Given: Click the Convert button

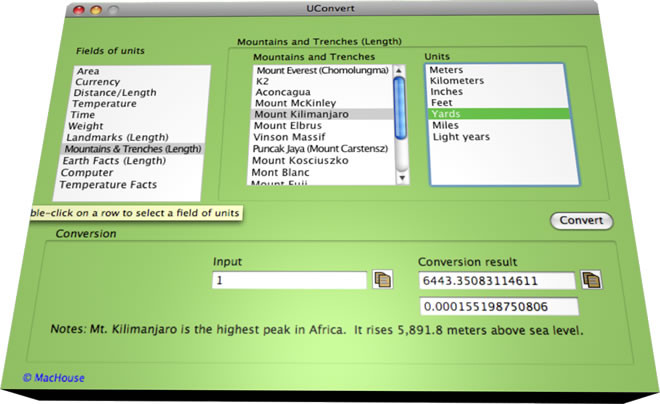Looking at the screenshot, I should point(581,221).
